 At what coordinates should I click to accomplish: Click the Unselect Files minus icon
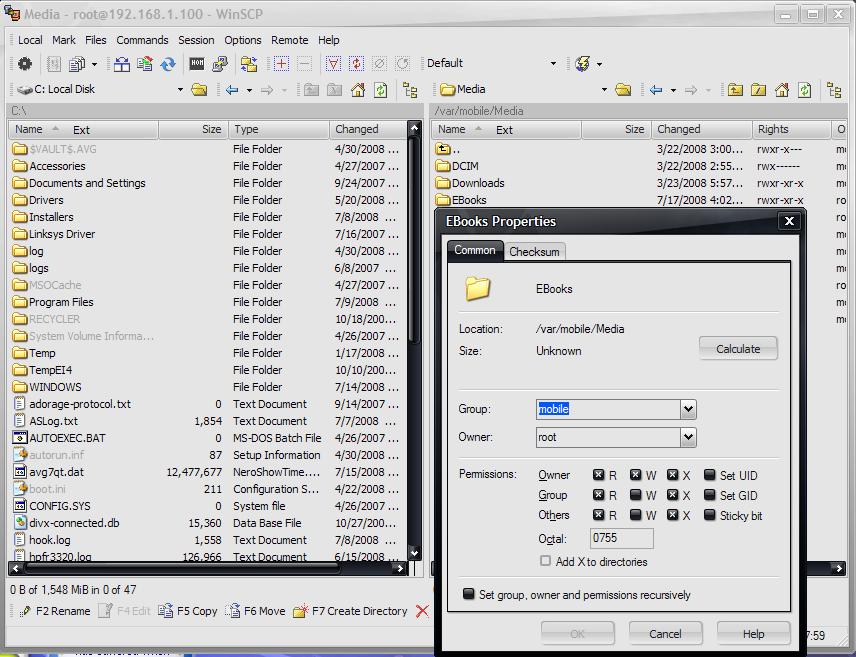305,64
